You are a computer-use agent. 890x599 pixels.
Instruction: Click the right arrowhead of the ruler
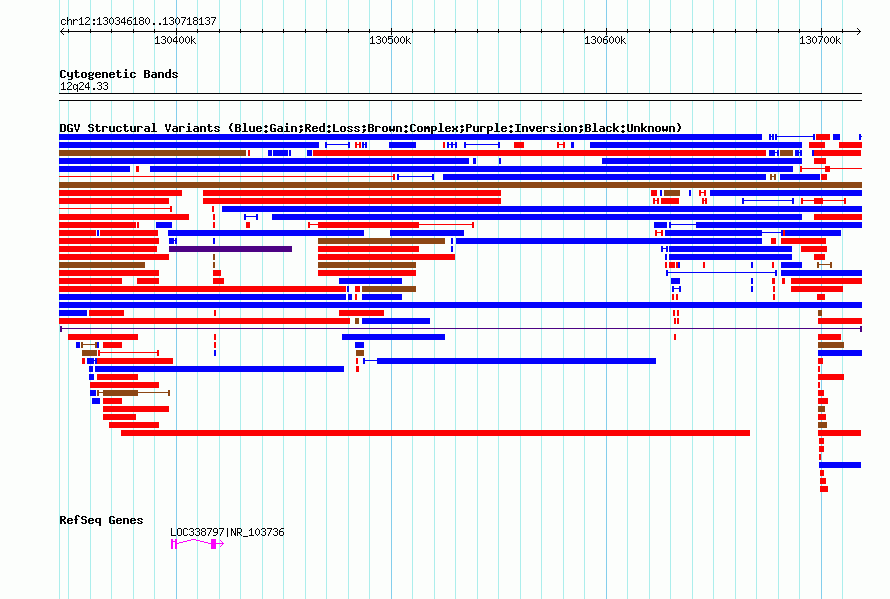coord(859,31)
